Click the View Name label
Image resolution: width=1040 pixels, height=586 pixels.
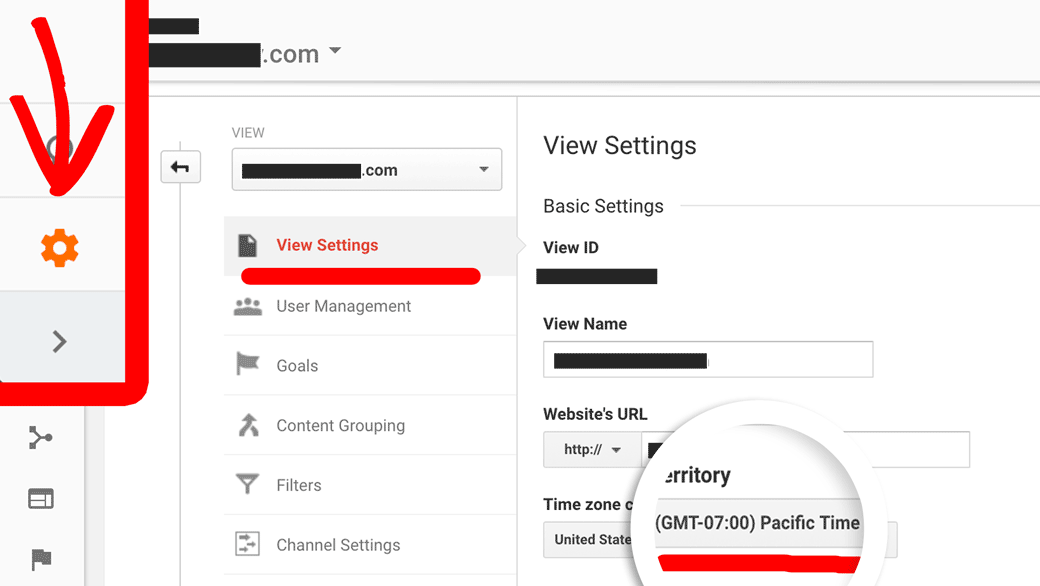pos(584,323)
